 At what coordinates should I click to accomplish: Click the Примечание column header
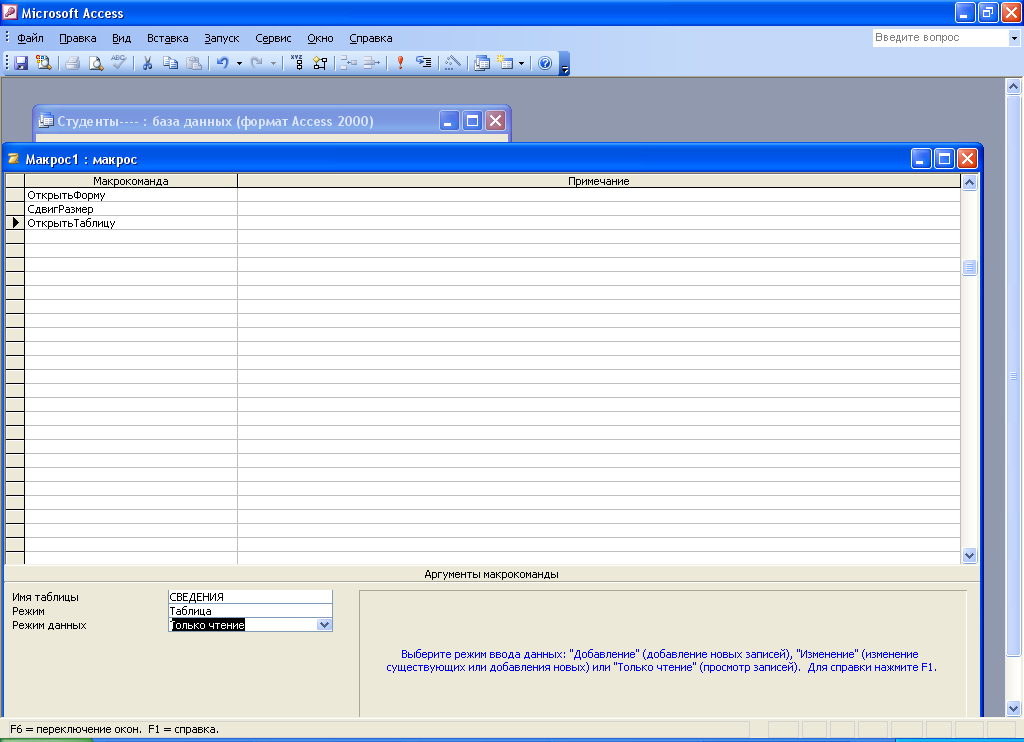pos(599,181)
